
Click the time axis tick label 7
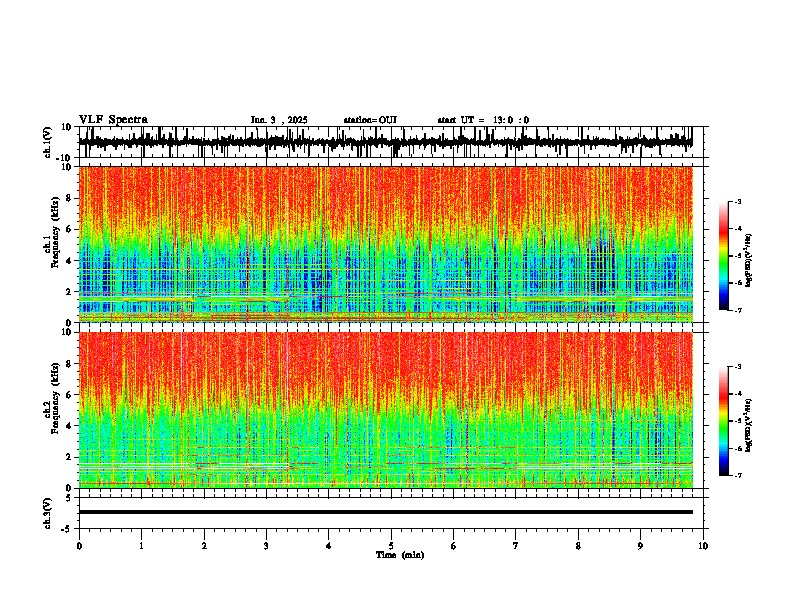coord(516,546)
